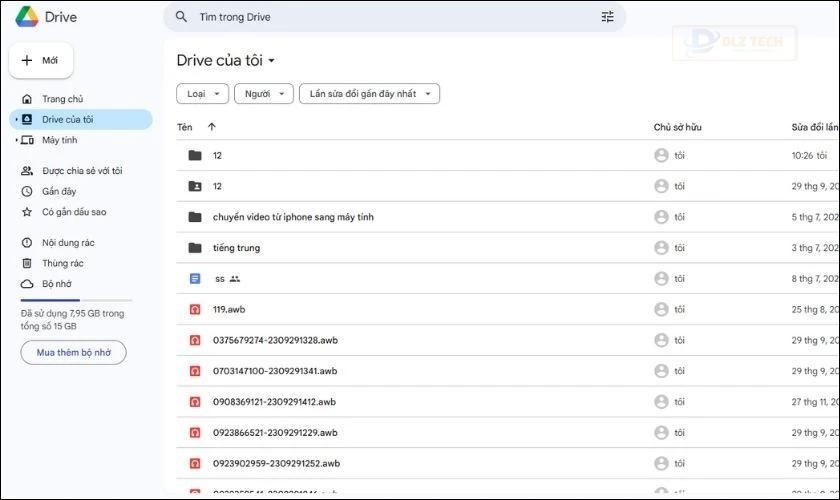Click audio icon of '0923866521-2309291229.awb'

(195, 433)
